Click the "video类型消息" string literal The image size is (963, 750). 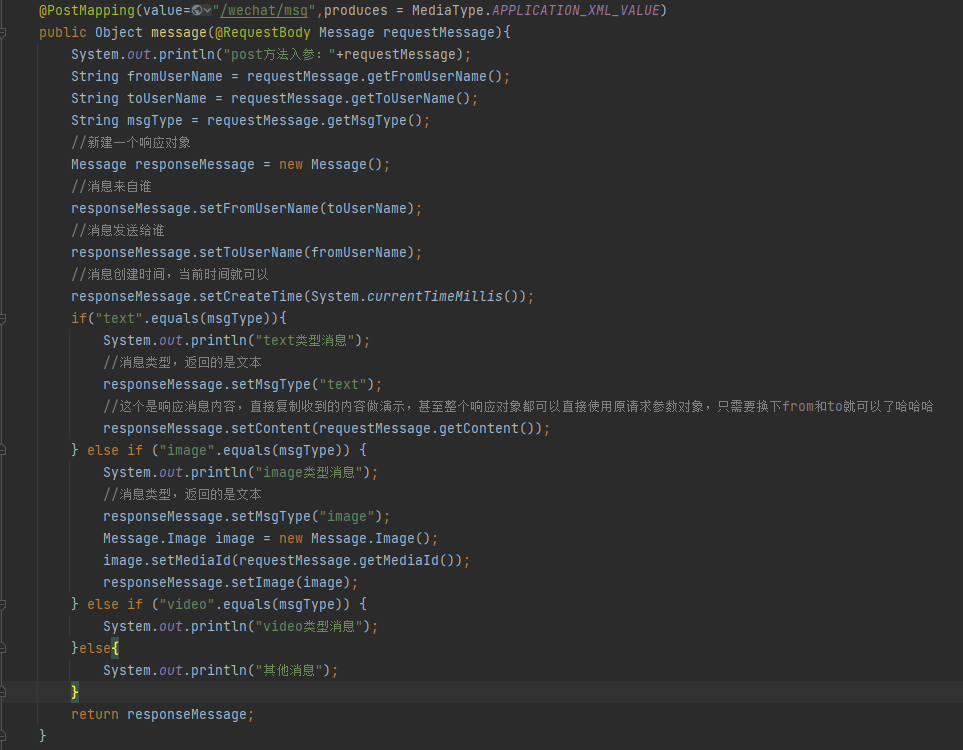coord(309,627)
